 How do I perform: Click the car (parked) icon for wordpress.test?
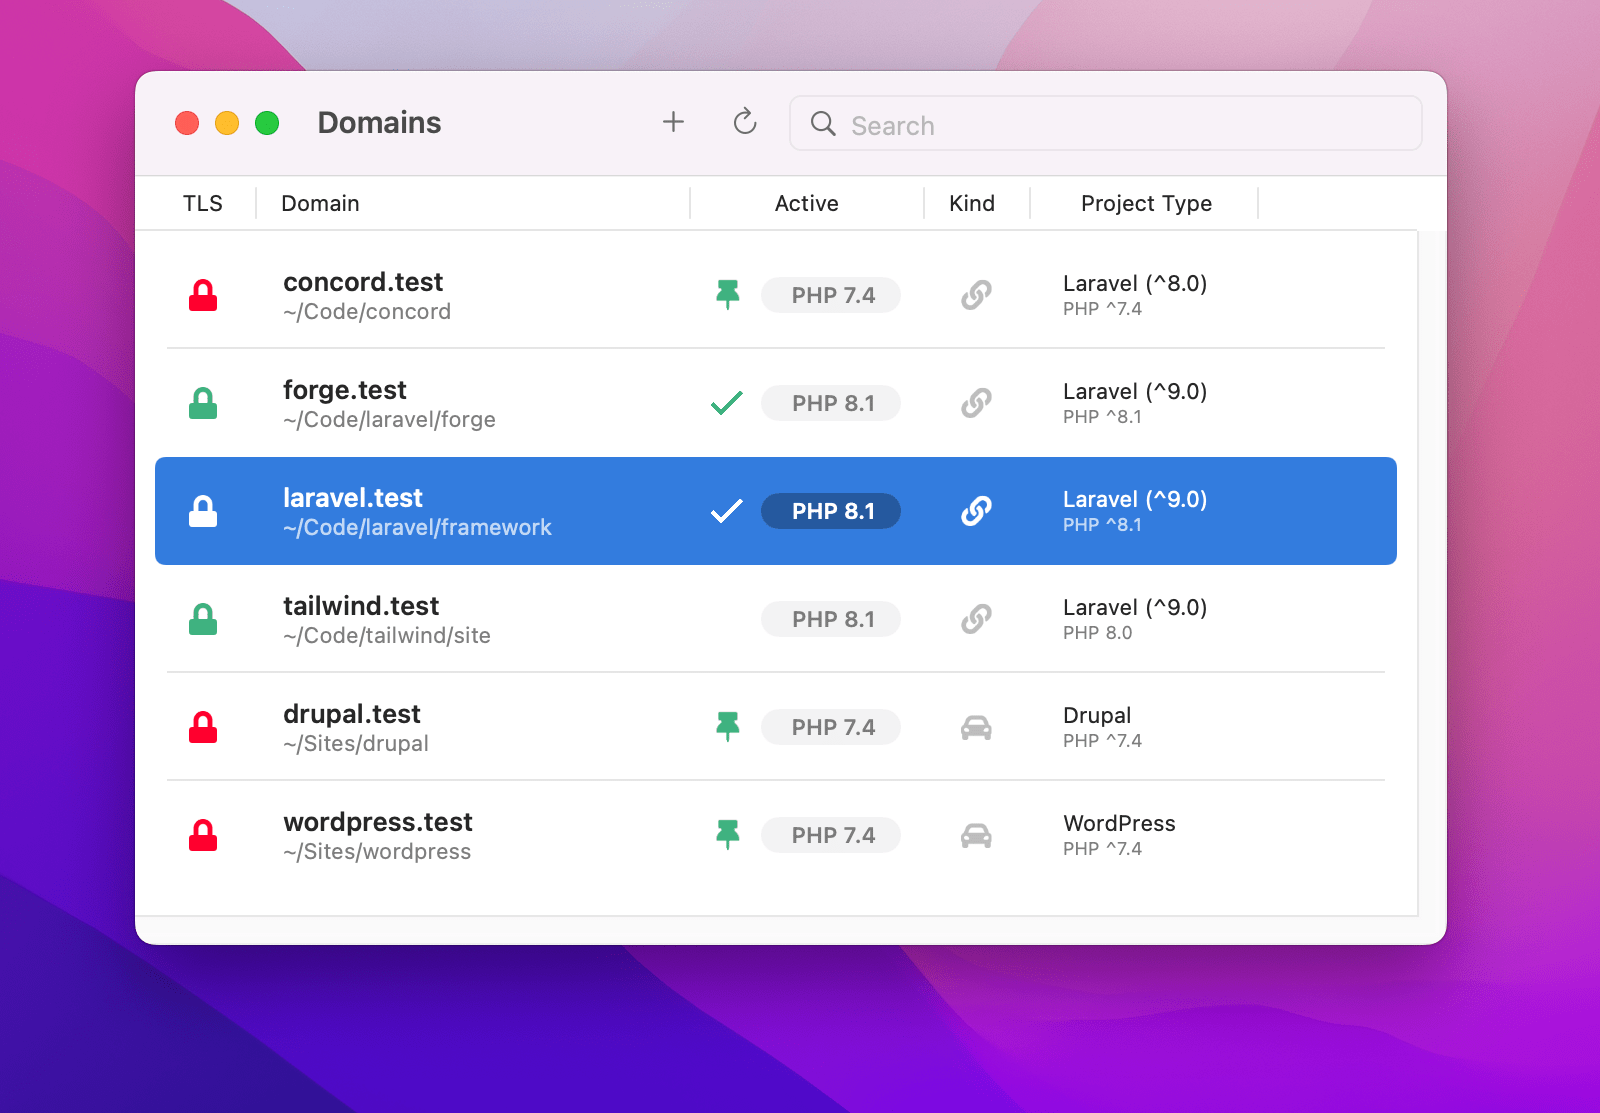(x=976, y=835)
